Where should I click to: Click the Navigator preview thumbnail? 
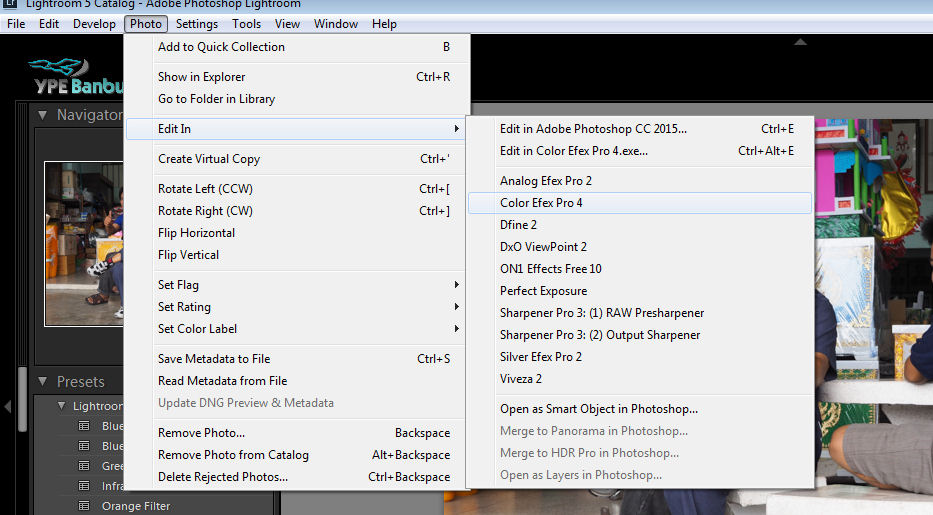click(x=84, y=243)
